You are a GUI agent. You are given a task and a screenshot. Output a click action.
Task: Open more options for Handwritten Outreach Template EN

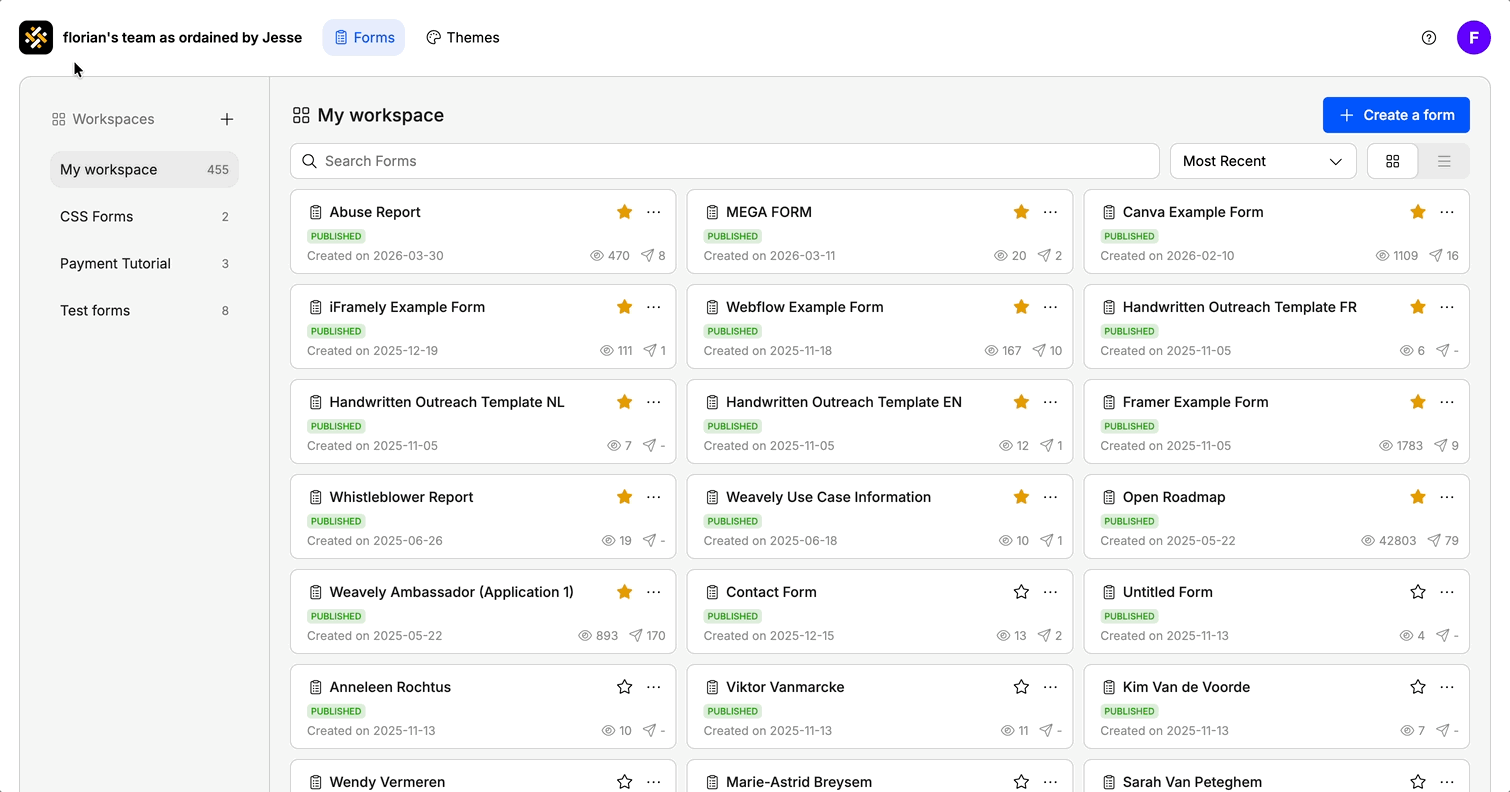point(1050,402)
